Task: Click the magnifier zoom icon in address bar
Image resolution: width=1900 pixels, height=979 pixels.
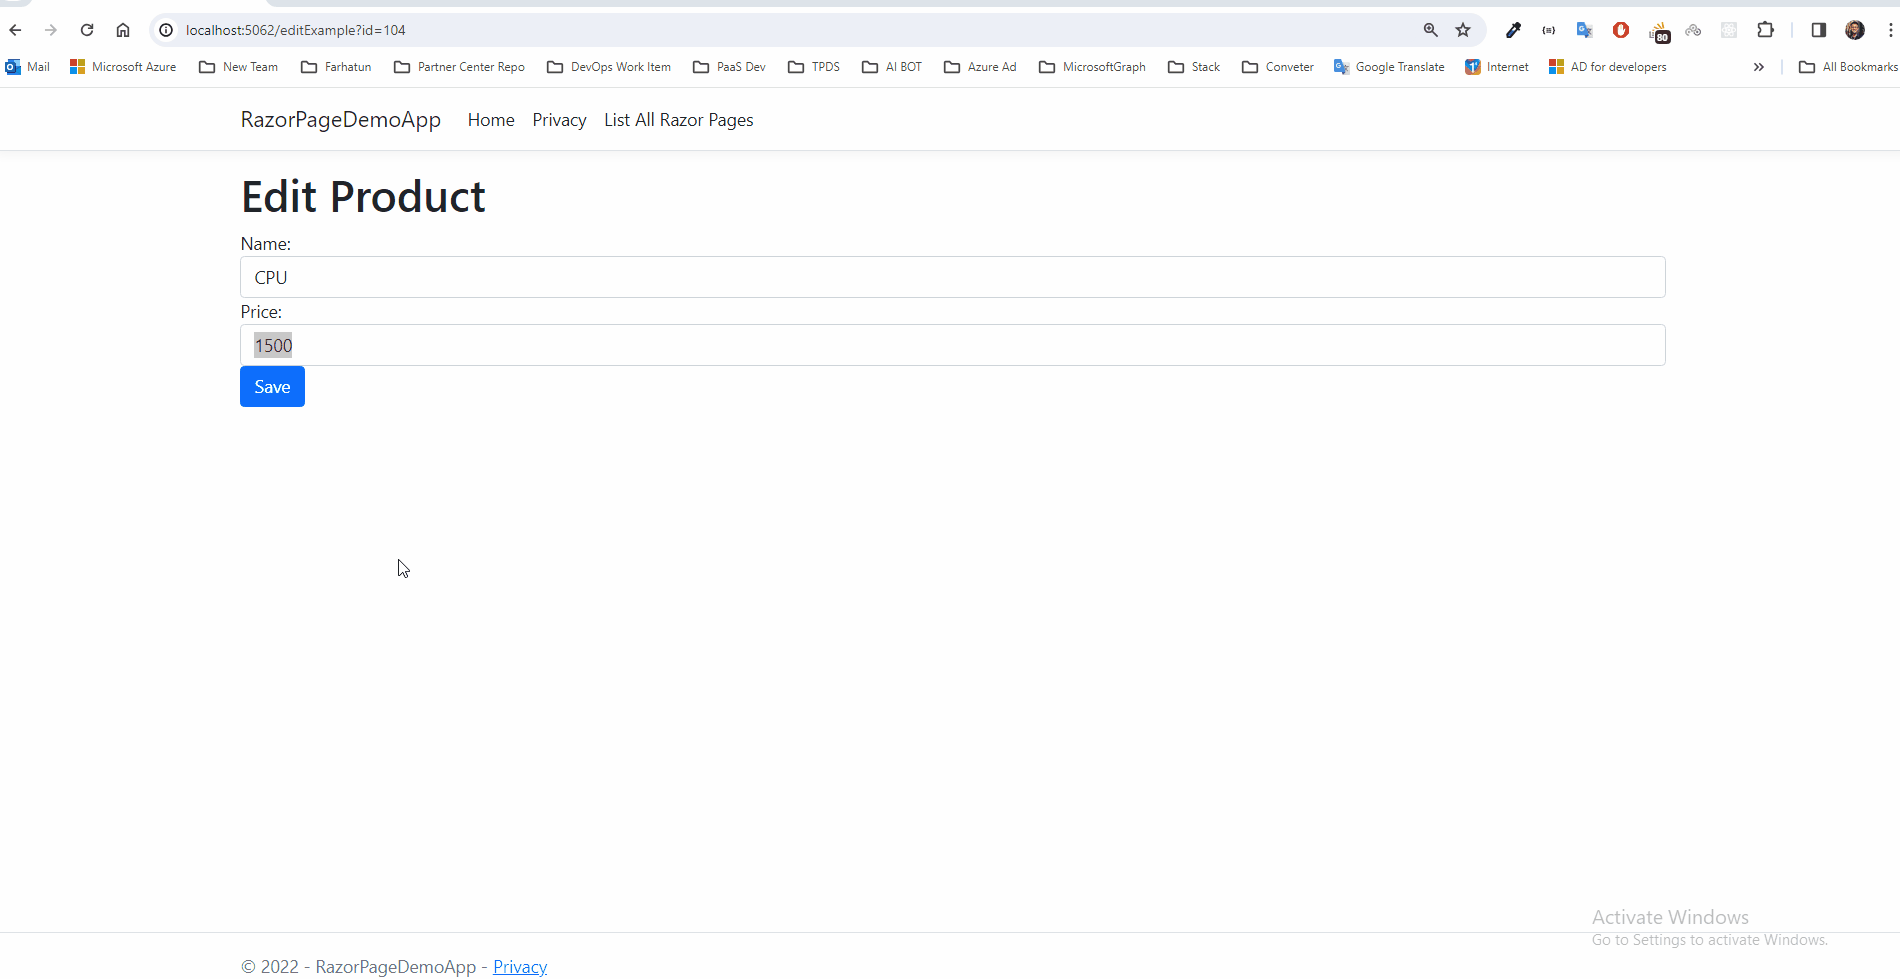Action: pos(1431,30)
